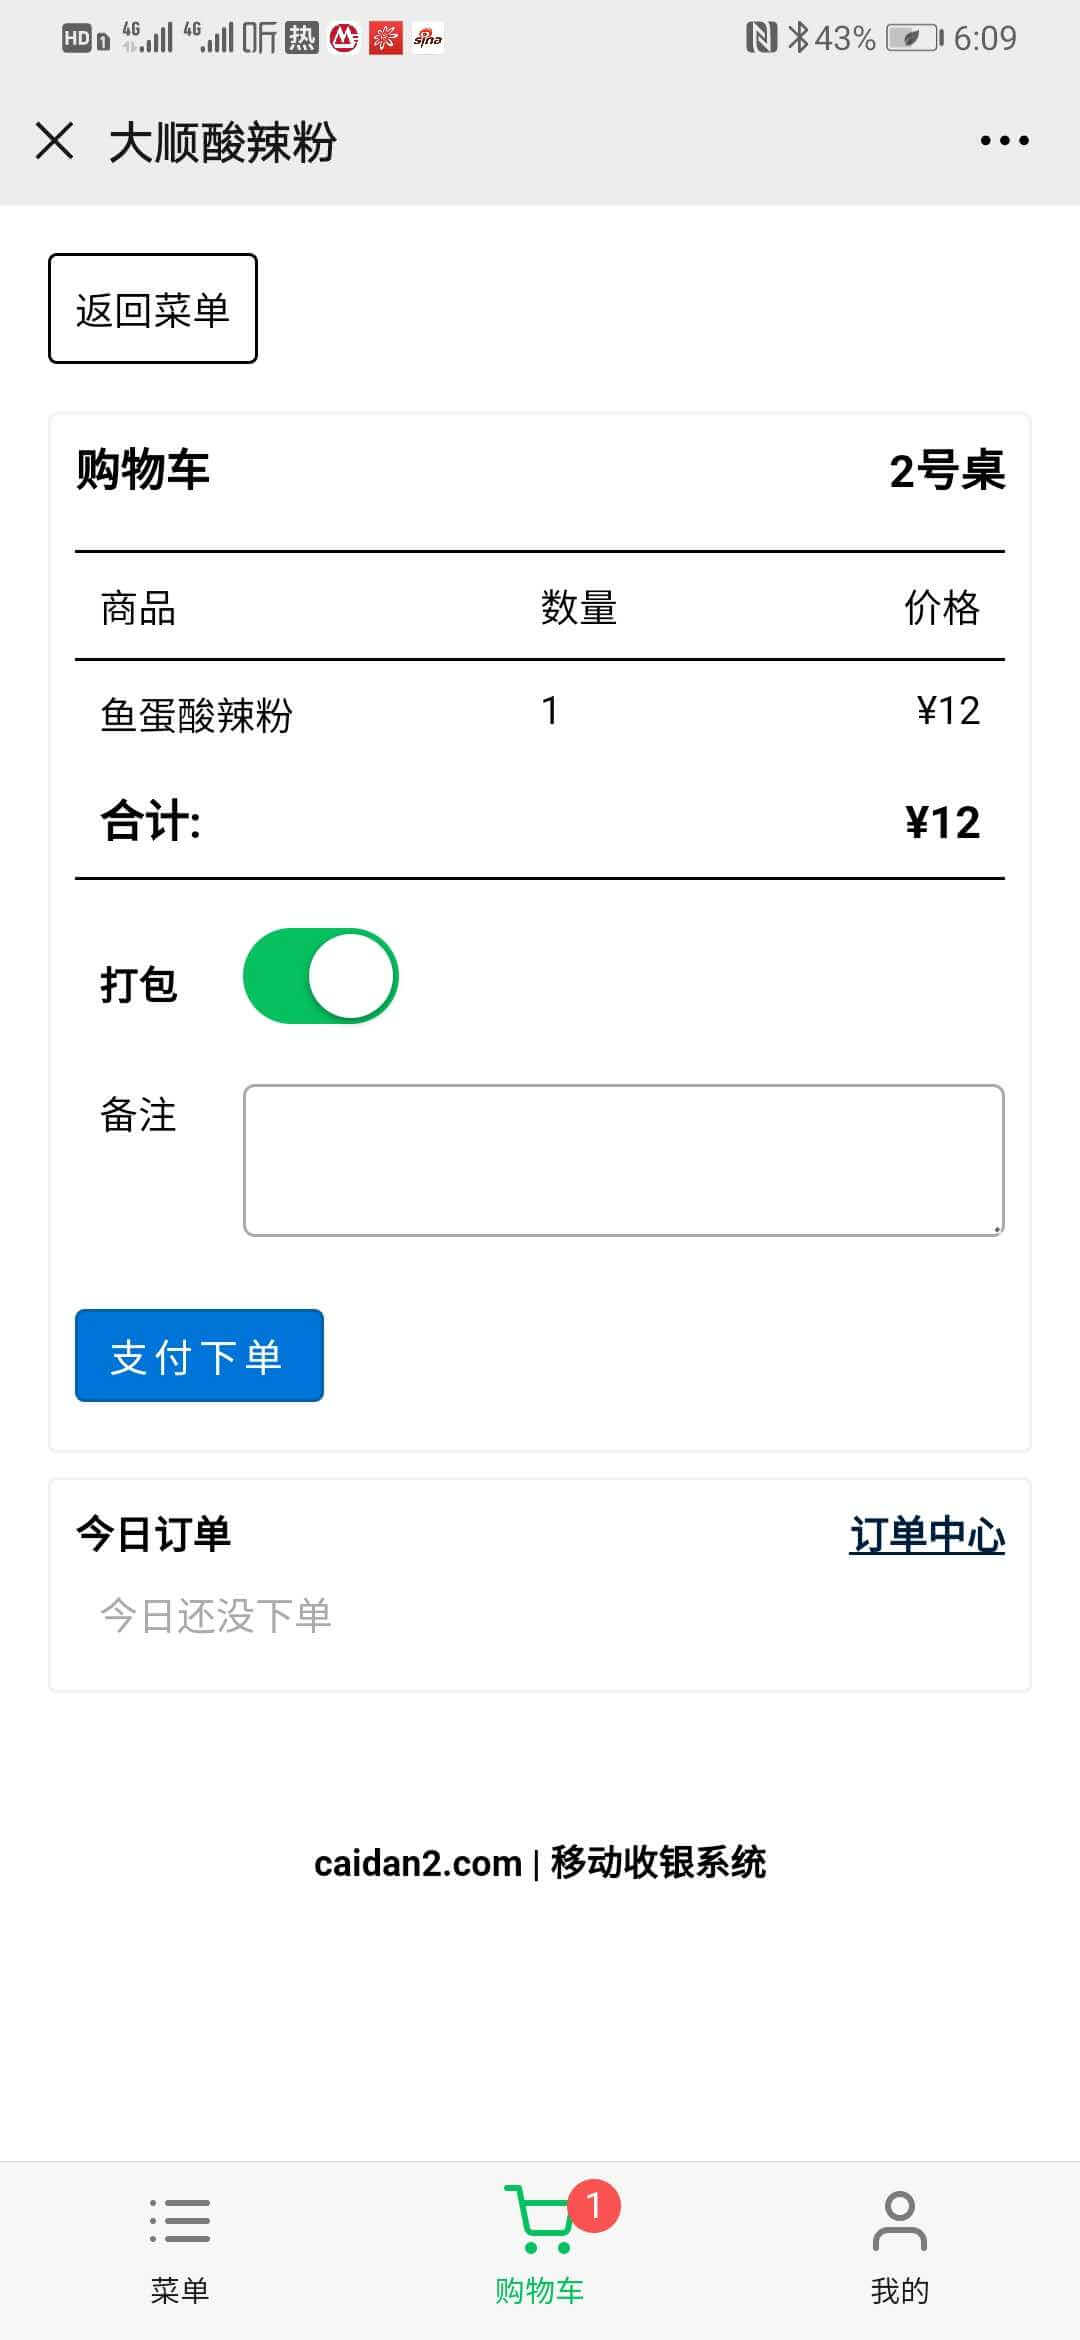The height and width of the screenshot is (2340, 1080).
Task: Tap the Bluetooth icon in status bar
Action: [x=797, y=38]
